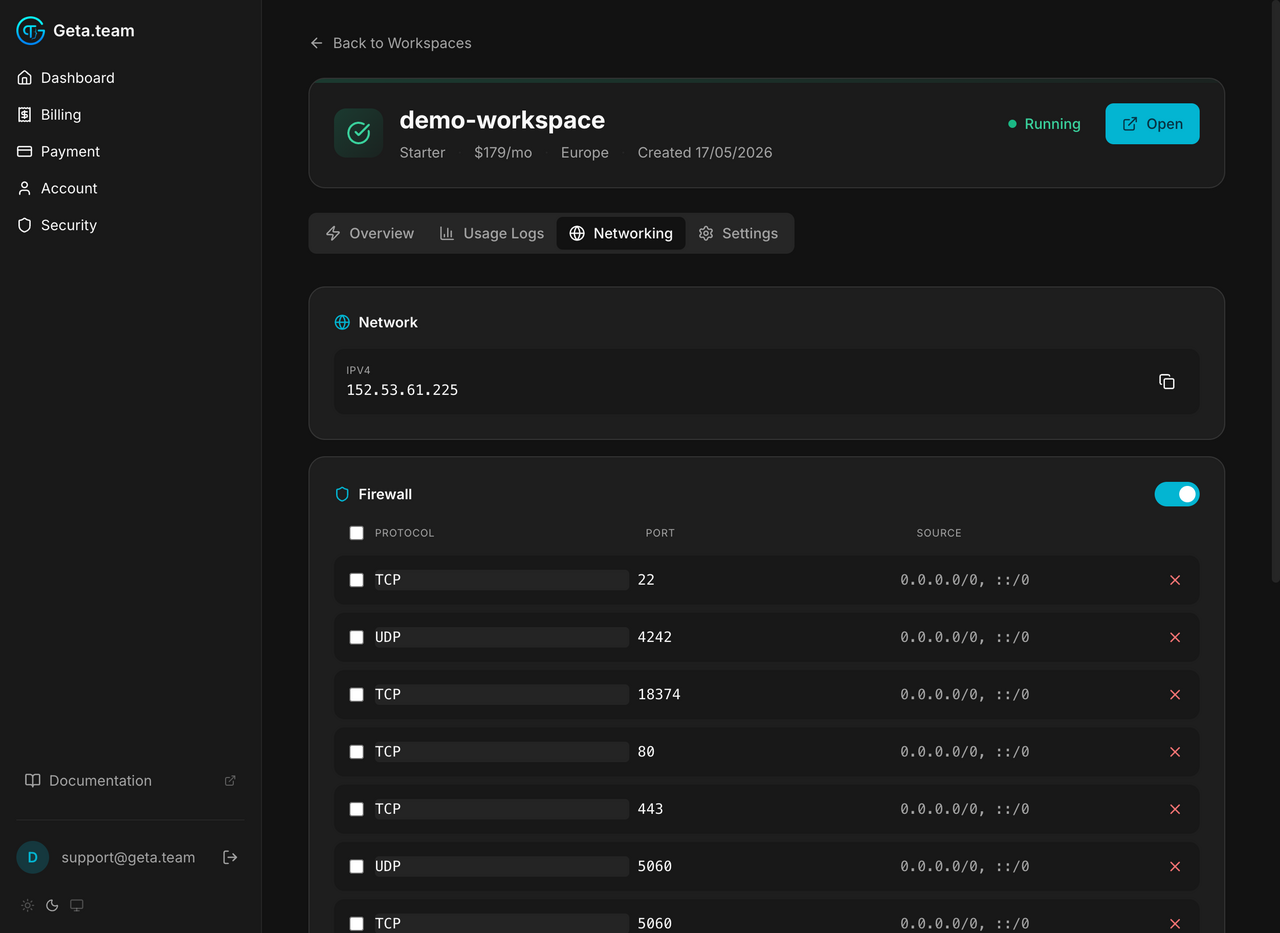This screenshot has width=1280, height=933.
Task: Click the logout icon next to support@geta.team
Action: 230,857
